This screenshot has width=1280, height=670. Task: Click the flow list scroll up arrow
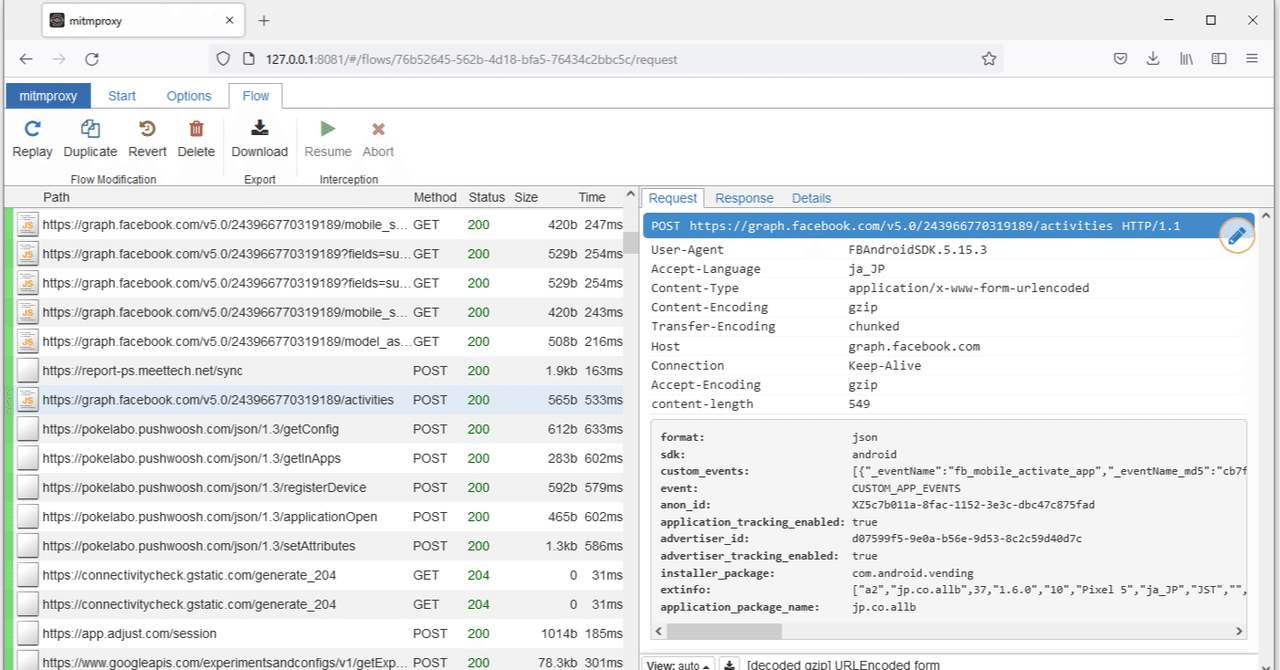click(631, 196)
